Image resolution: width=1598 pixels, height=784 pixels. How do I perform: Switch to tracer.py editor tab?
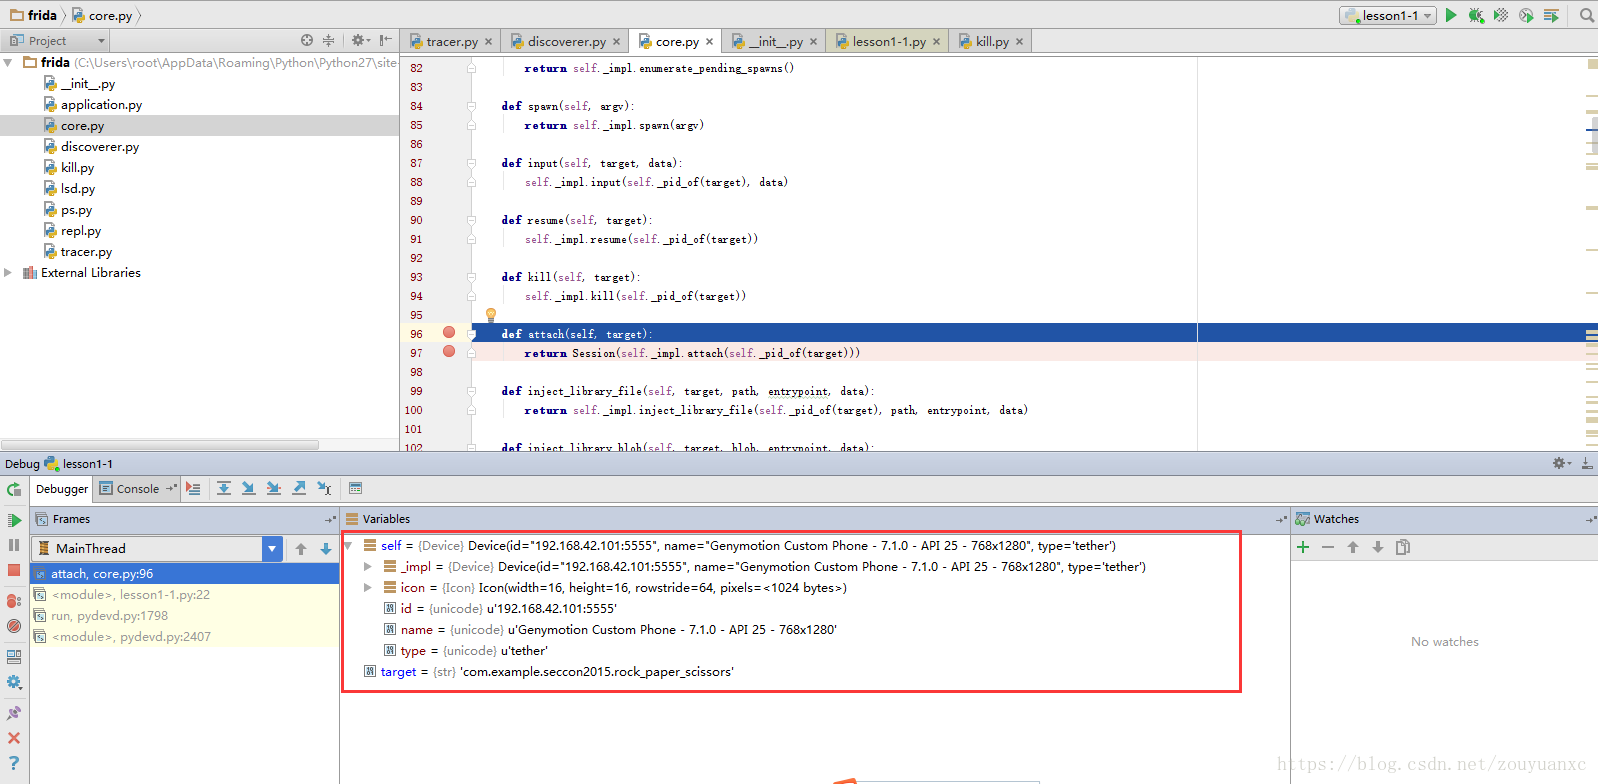[451, 41]
